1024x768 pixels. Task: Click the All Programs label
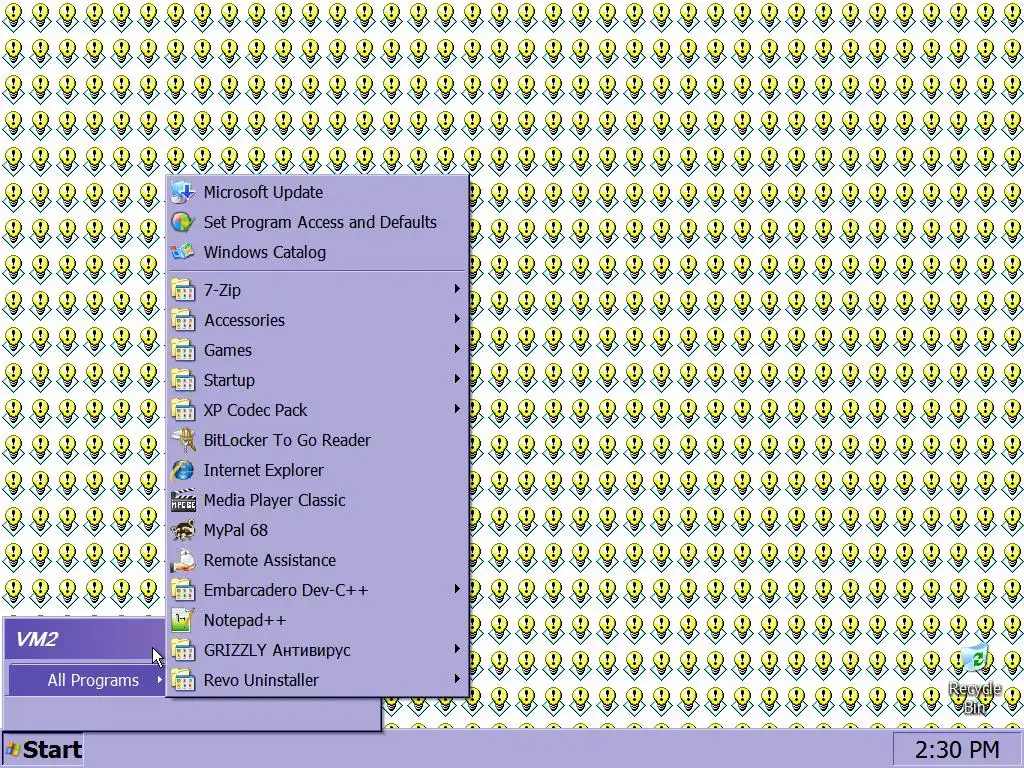(x=93, y=680)
